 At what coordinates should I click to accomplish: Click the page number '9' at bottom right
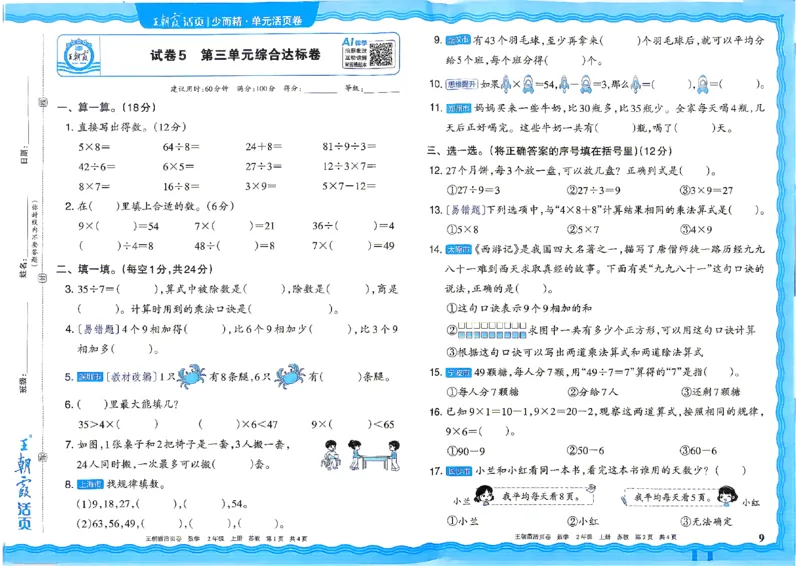(x=762, y=538)
